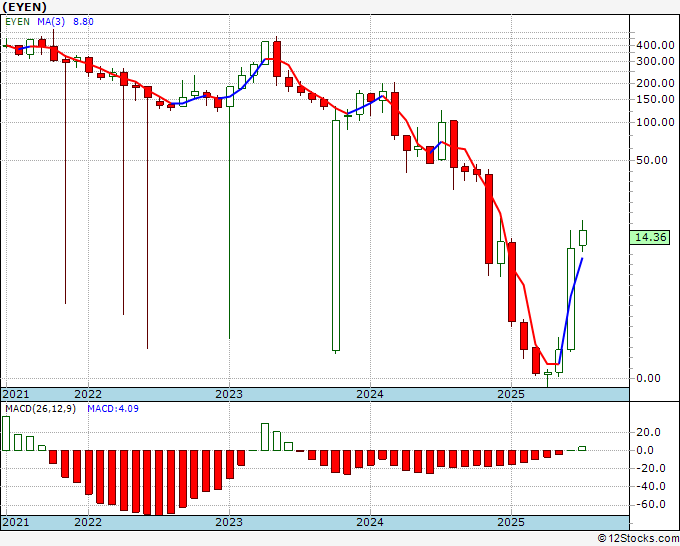Click 2023 on the price chart timeline
This screenshot has height=546, width=680.
[229, 394]
